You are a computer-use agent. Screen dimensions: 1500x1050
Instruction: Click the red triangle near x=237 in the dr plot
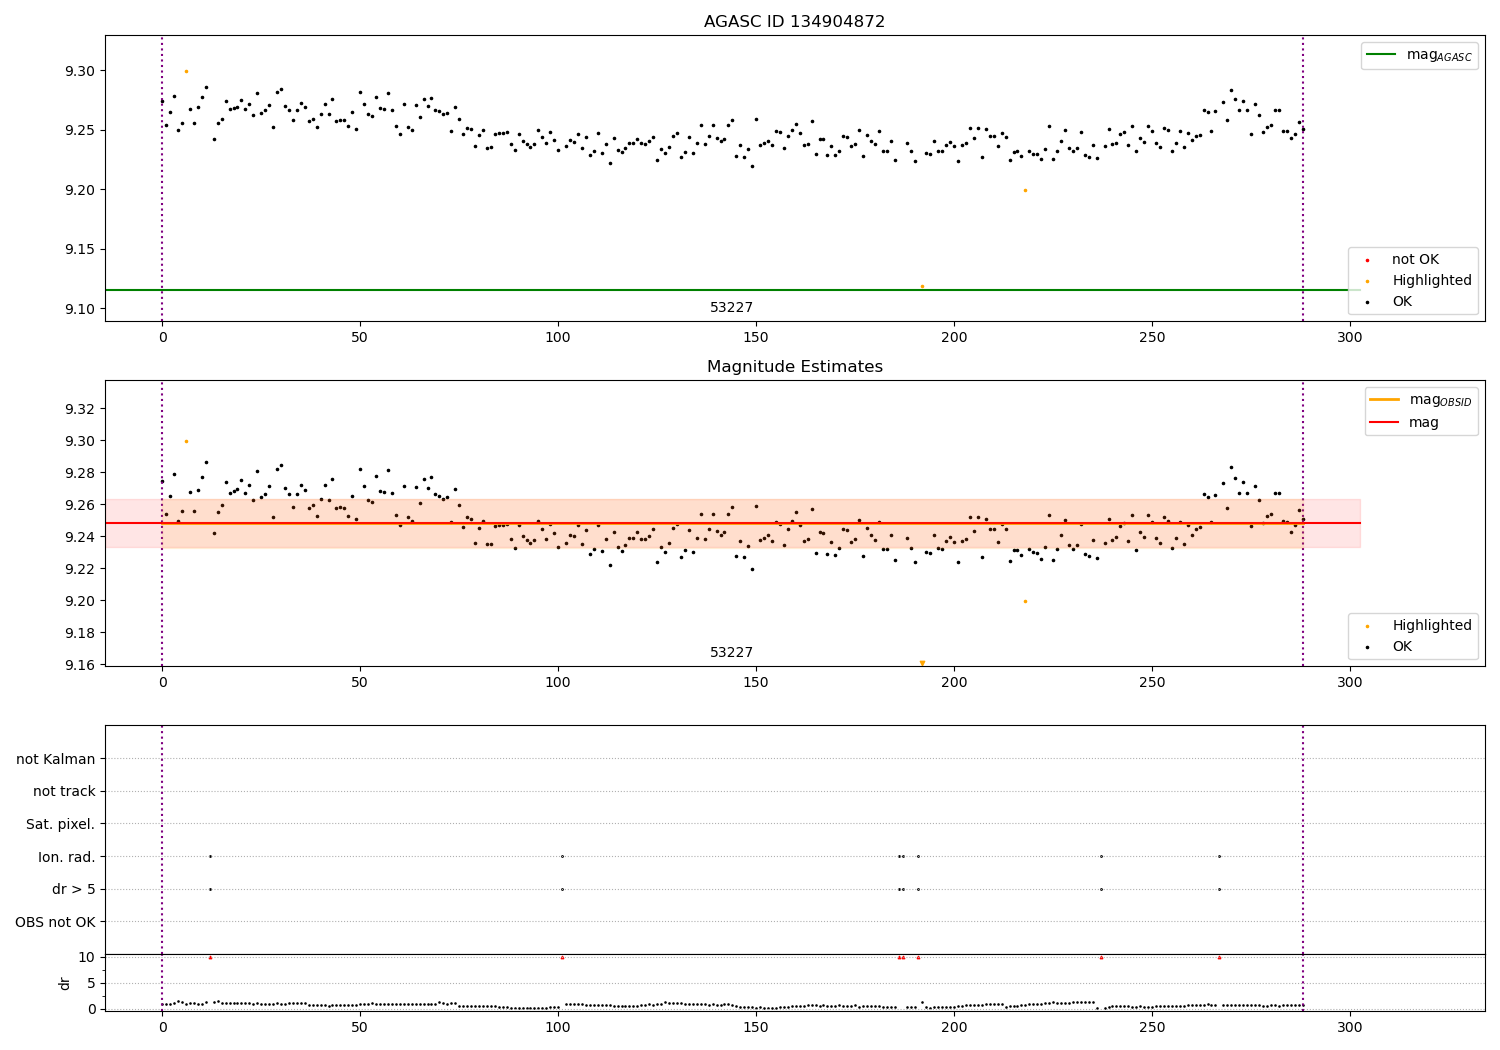click(x=1101, y=957)
